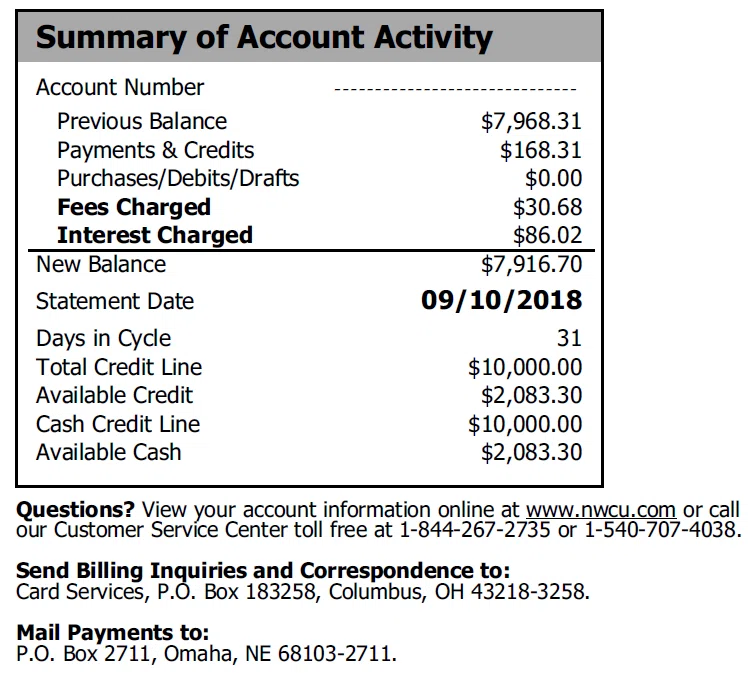Viewport: 748px width, 673px height.
Task: Select the Interest Charged label
Action: [155, 235]
